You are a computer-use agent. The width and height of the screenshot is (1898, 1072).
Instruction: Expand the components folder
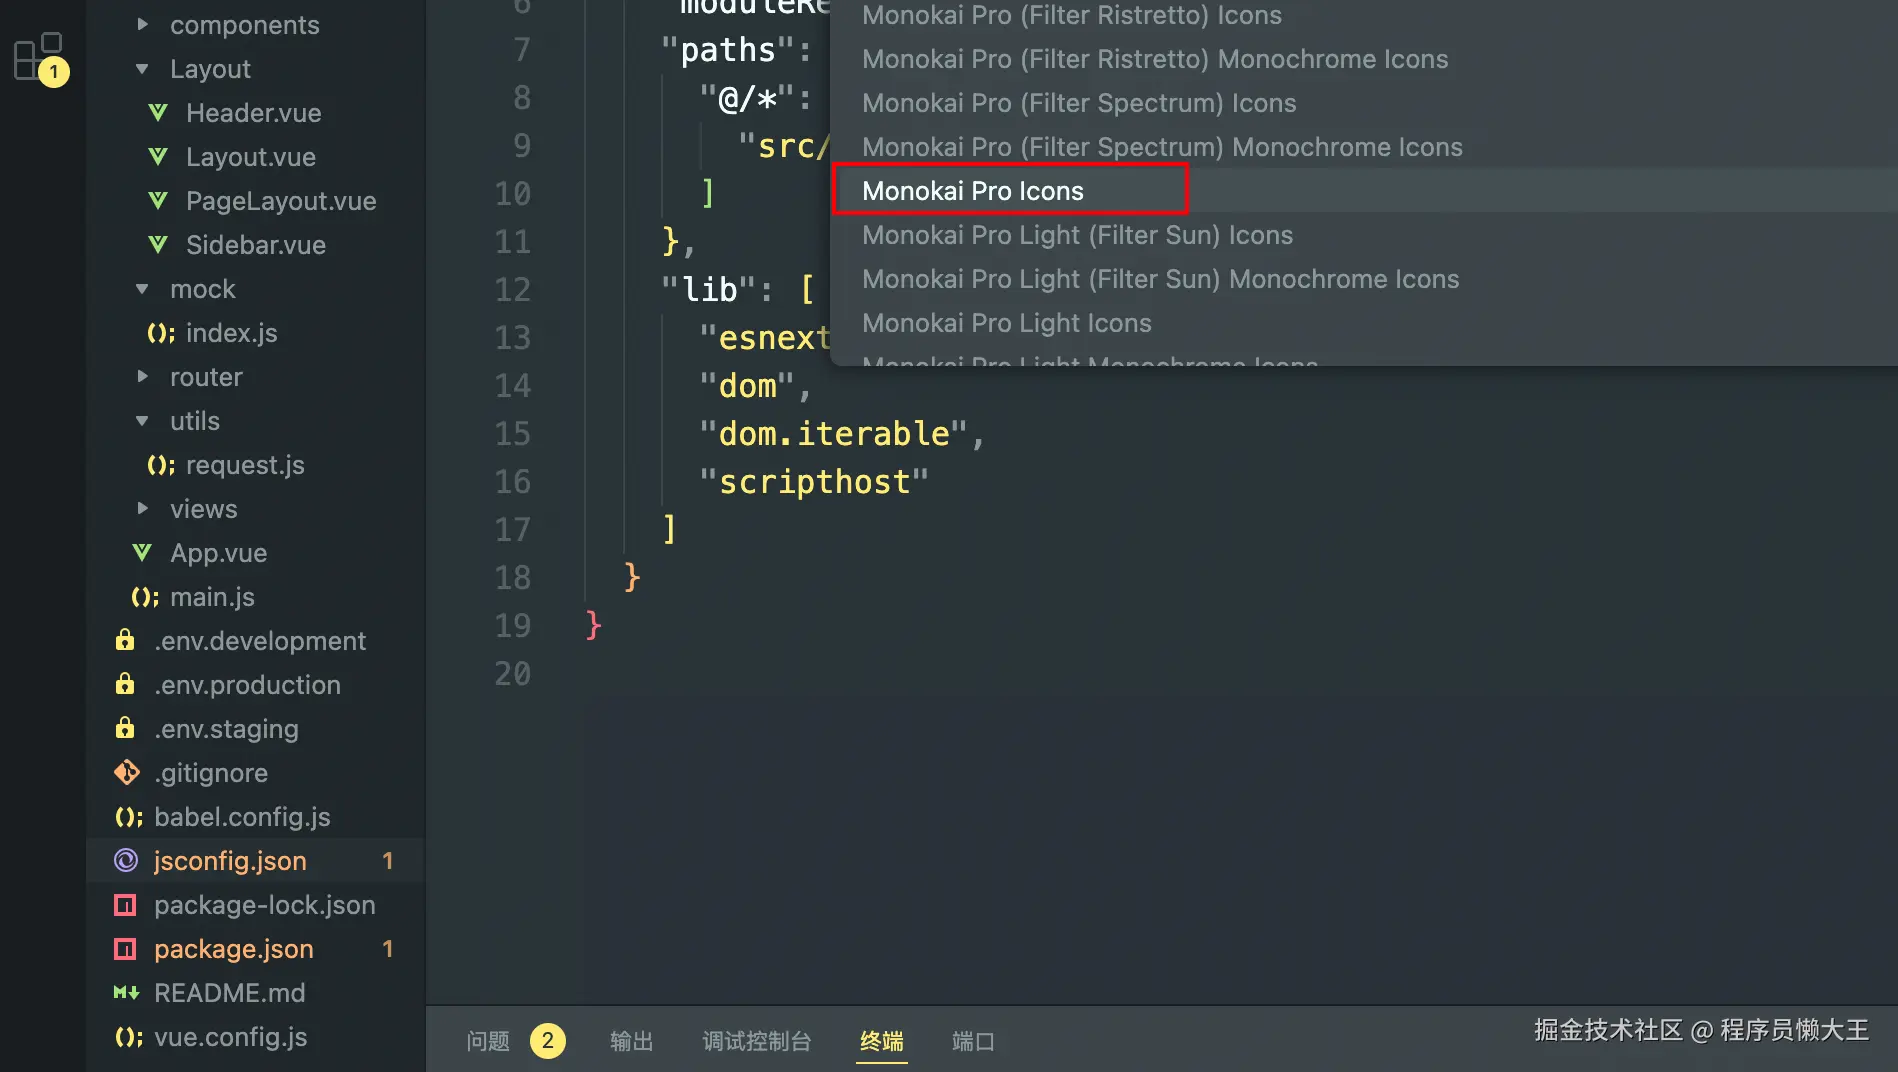[142, 25]
